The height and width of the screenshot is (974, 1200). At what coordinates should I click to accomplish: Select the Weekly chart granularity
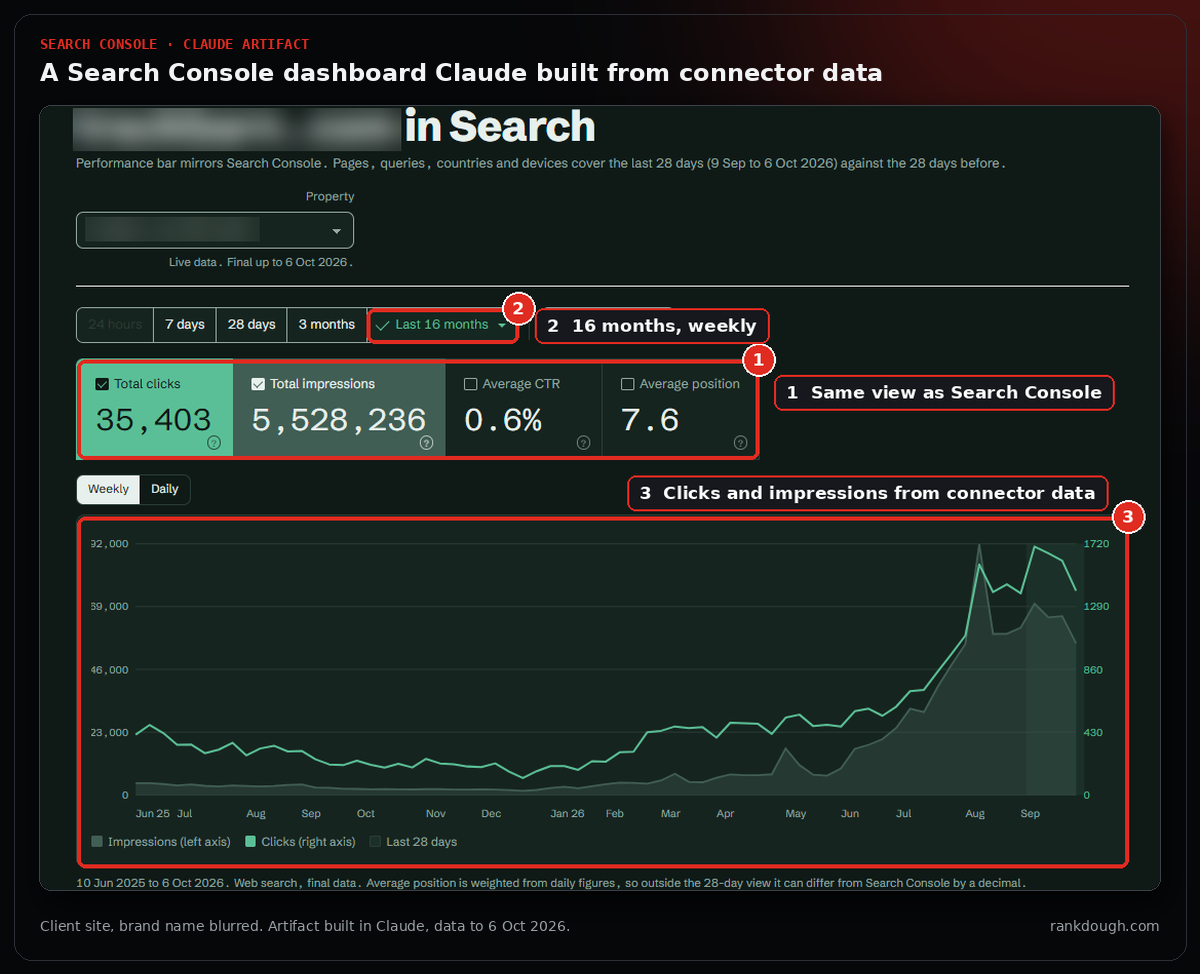pyautogui.click(x=108, y=489)
